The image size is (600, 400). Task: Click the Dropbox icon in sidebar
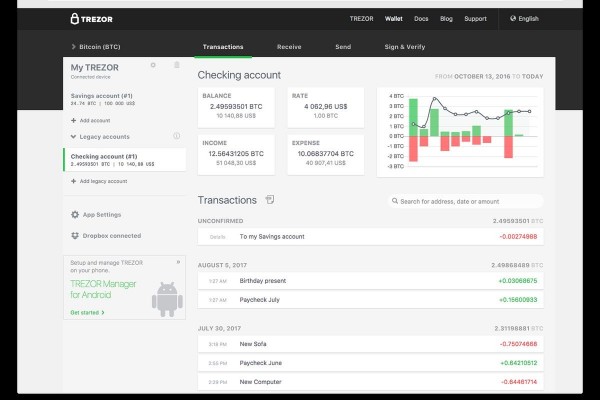pyautogui.click(x=75, y=236)
